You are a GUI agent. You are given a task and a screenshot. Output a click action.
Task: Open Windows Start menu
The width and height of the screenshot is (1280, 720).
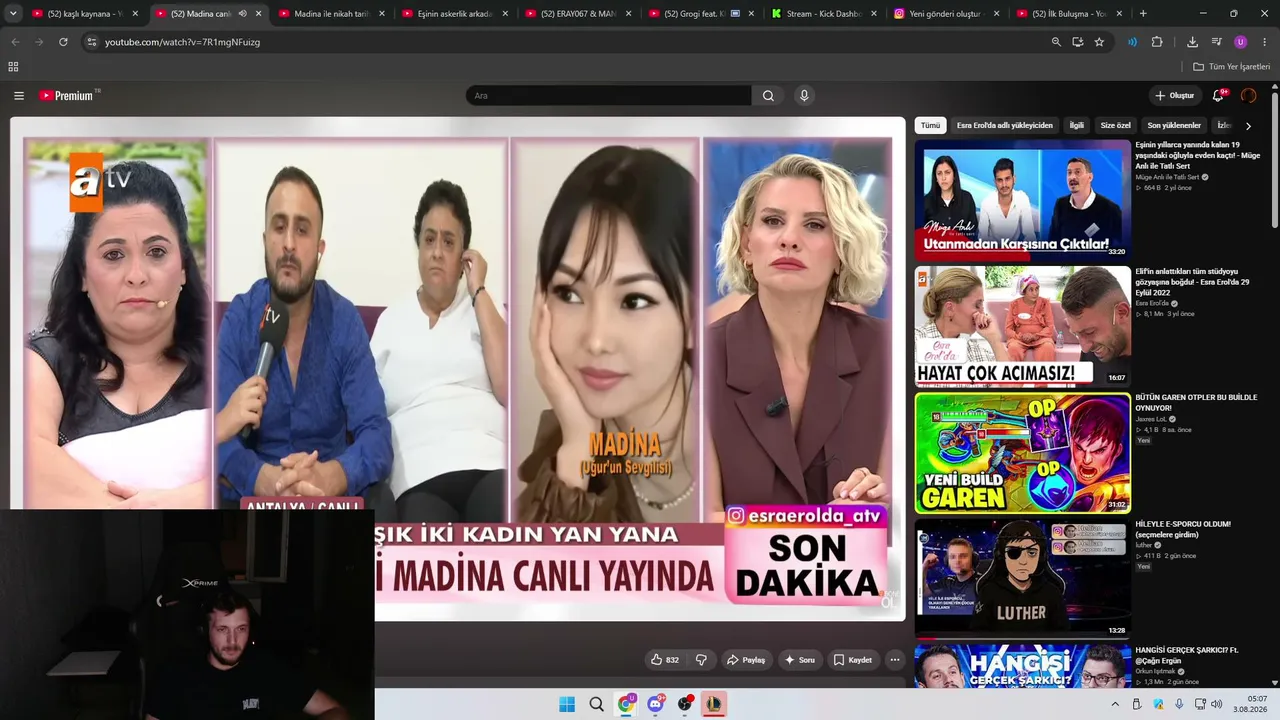[x=567, y=704]
